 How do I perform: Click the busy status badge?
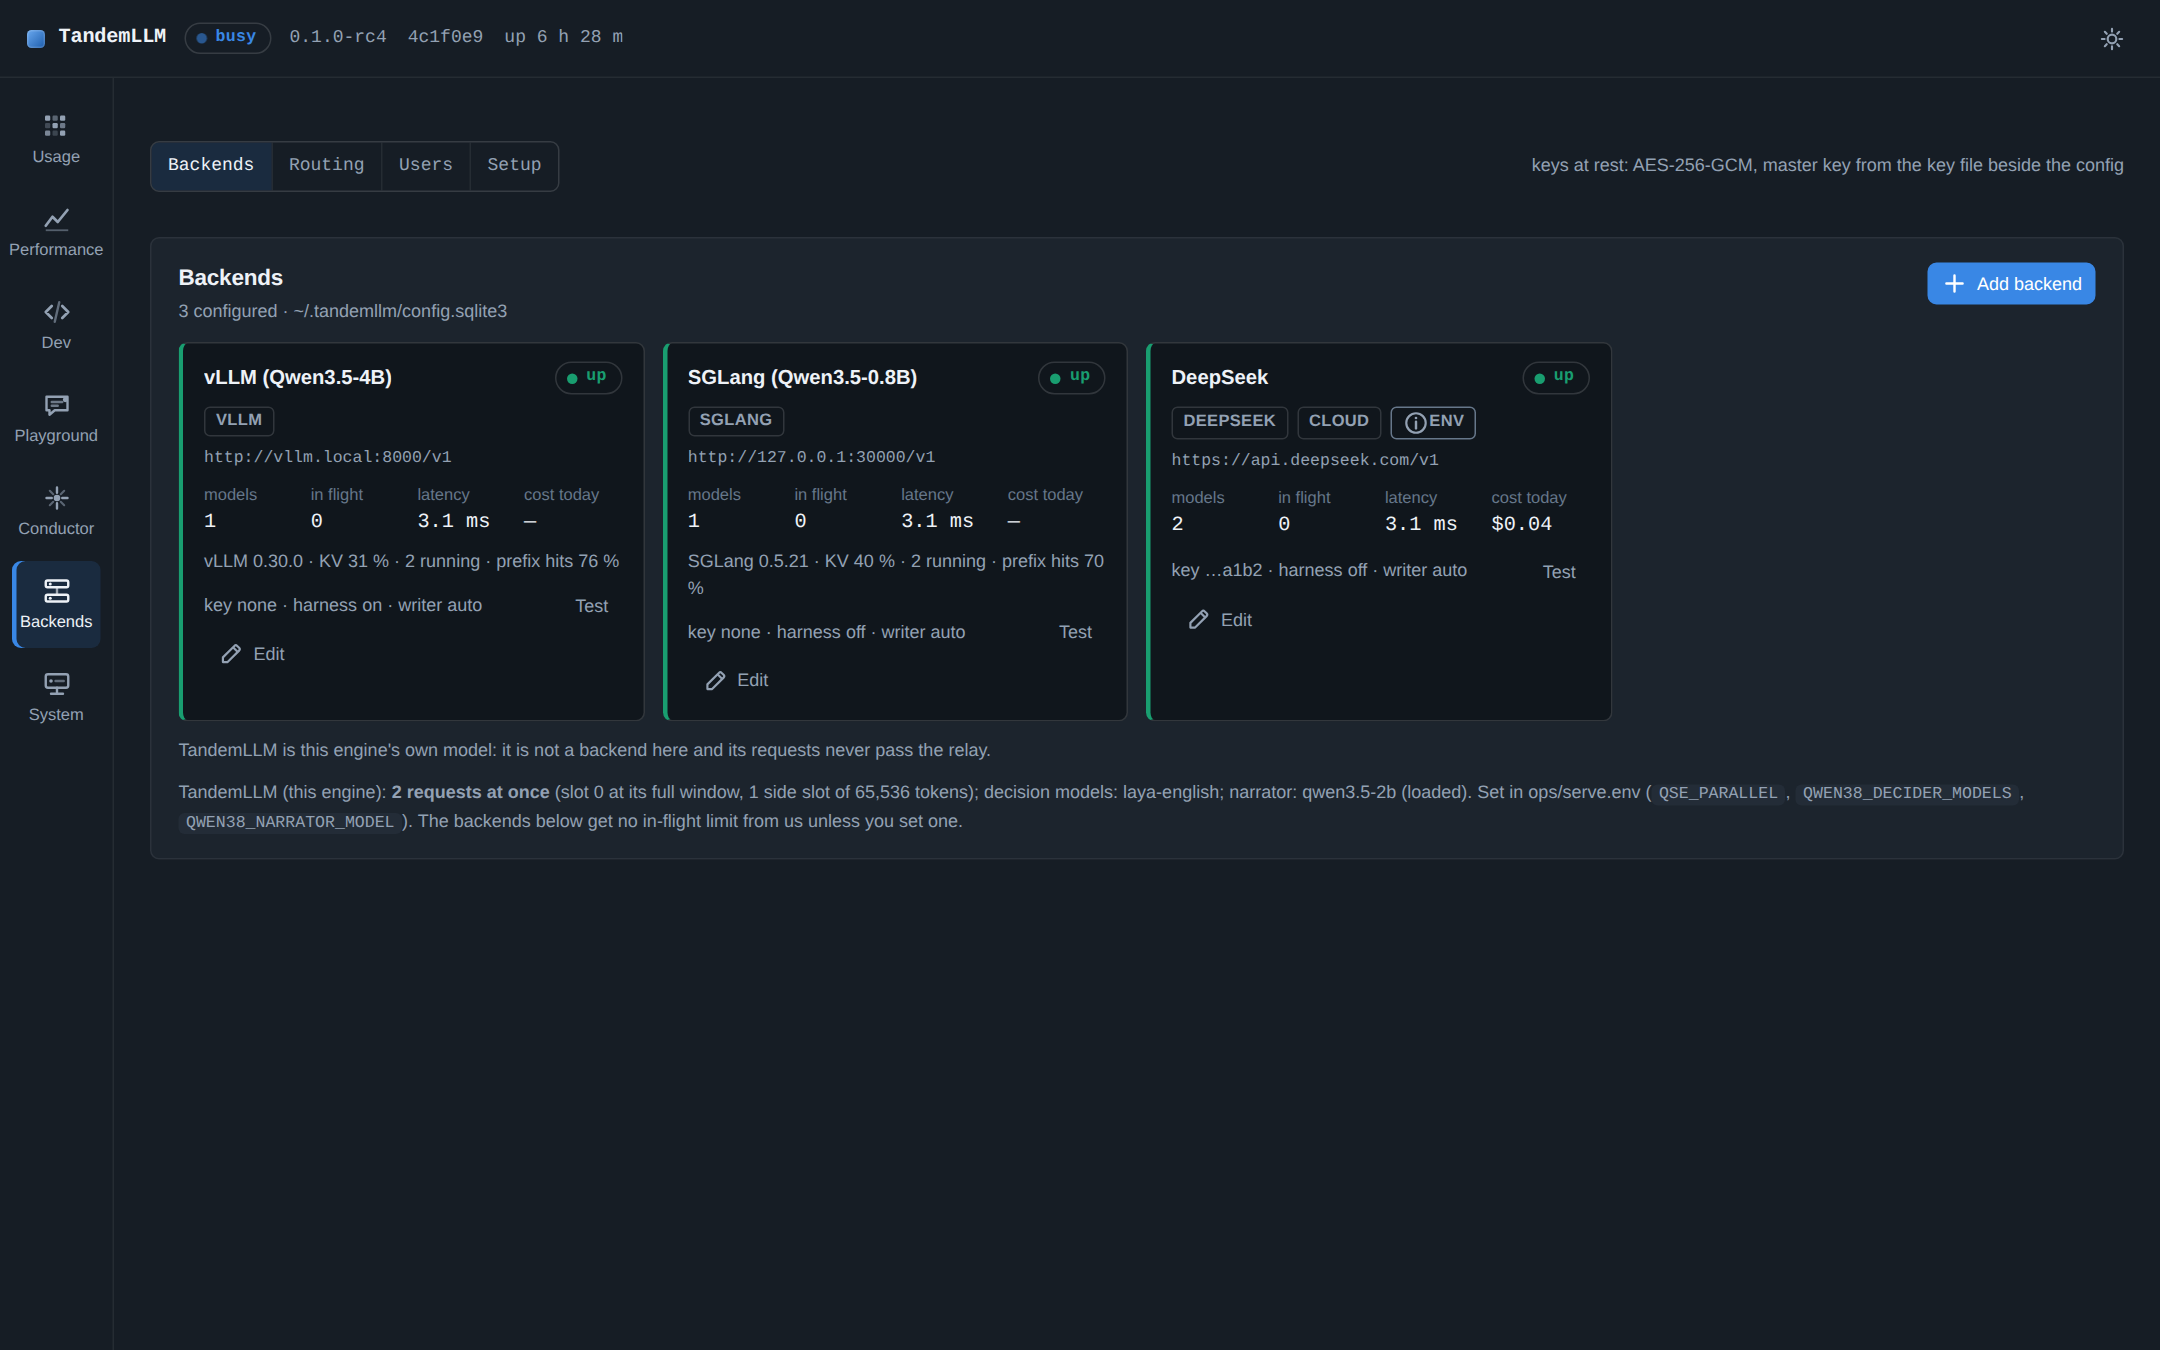click(228, 38)
